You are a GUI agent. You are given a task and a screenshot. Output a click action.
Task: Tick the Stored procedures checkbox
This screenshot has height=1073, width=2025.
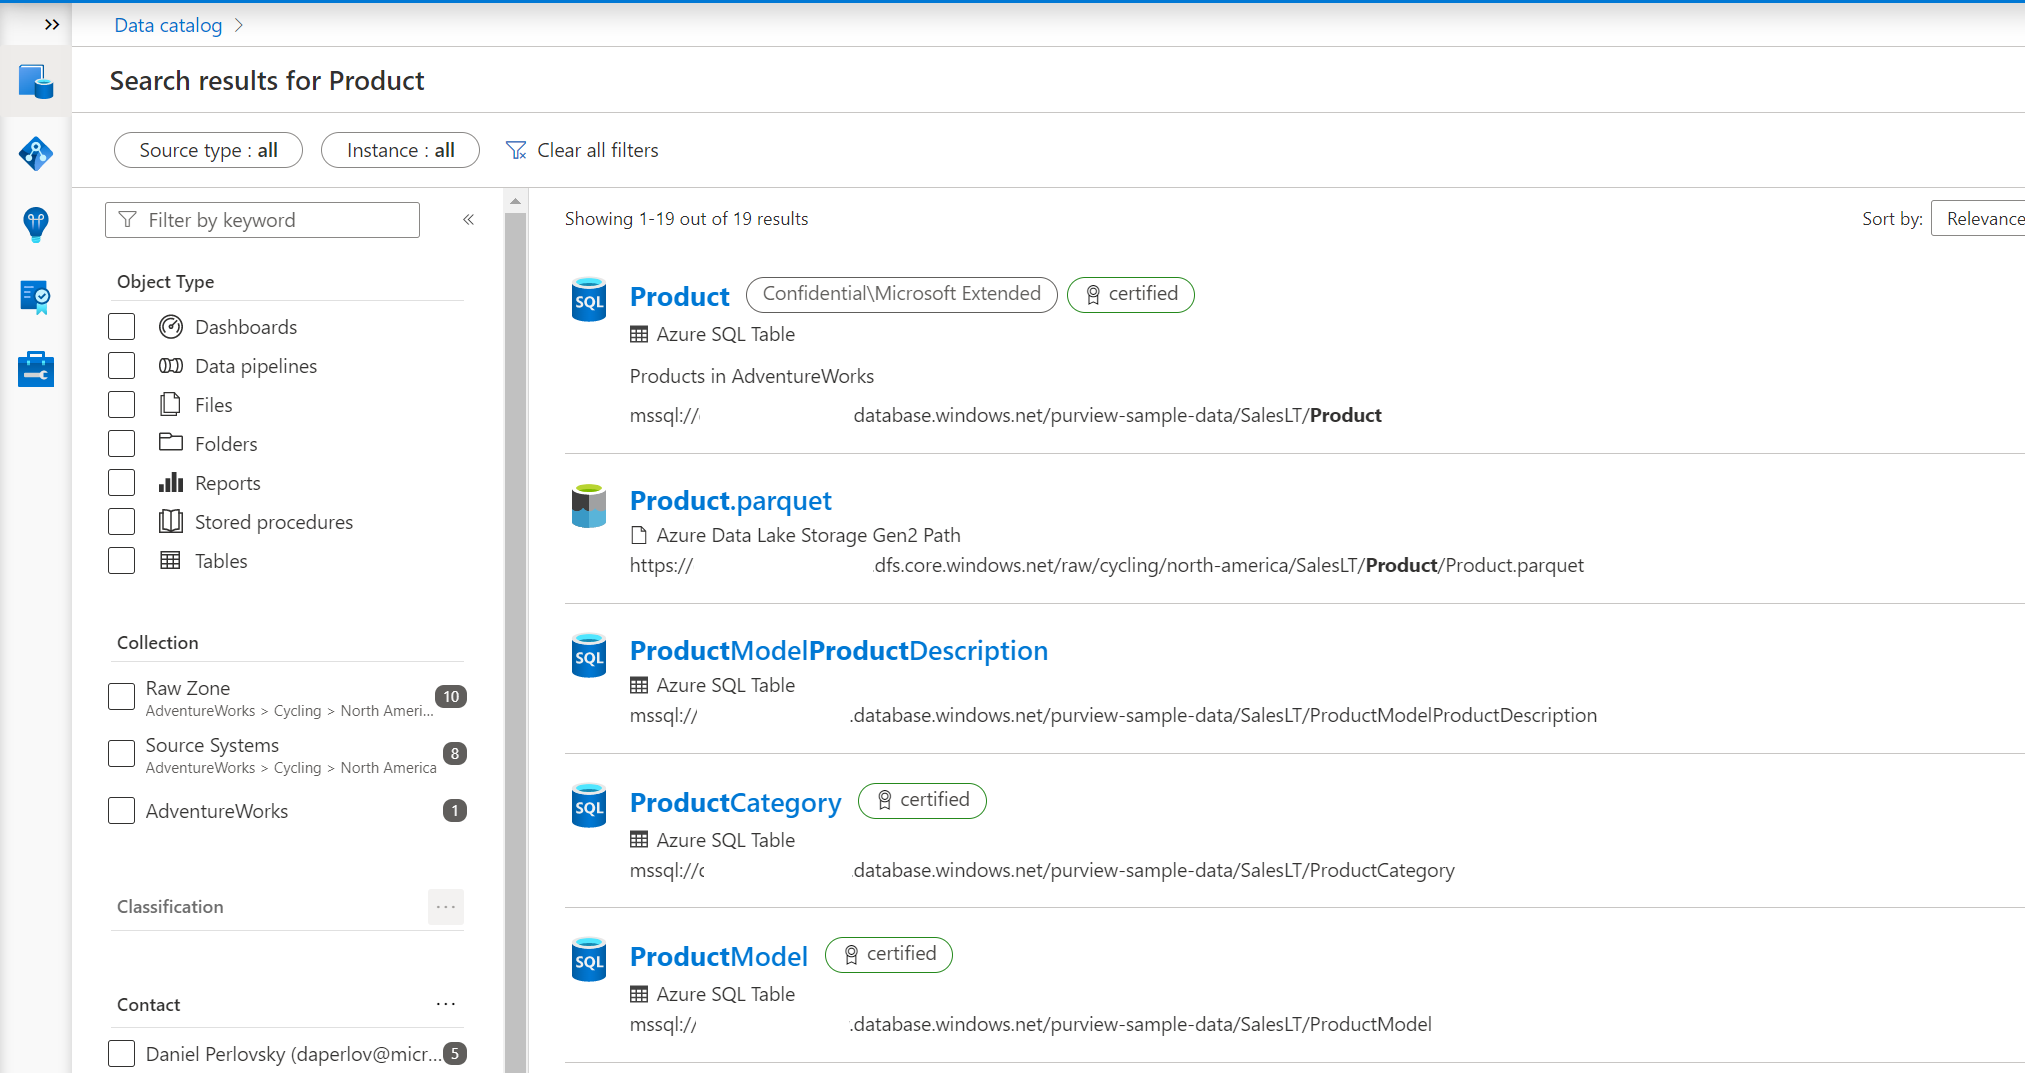tap(122, 522)
